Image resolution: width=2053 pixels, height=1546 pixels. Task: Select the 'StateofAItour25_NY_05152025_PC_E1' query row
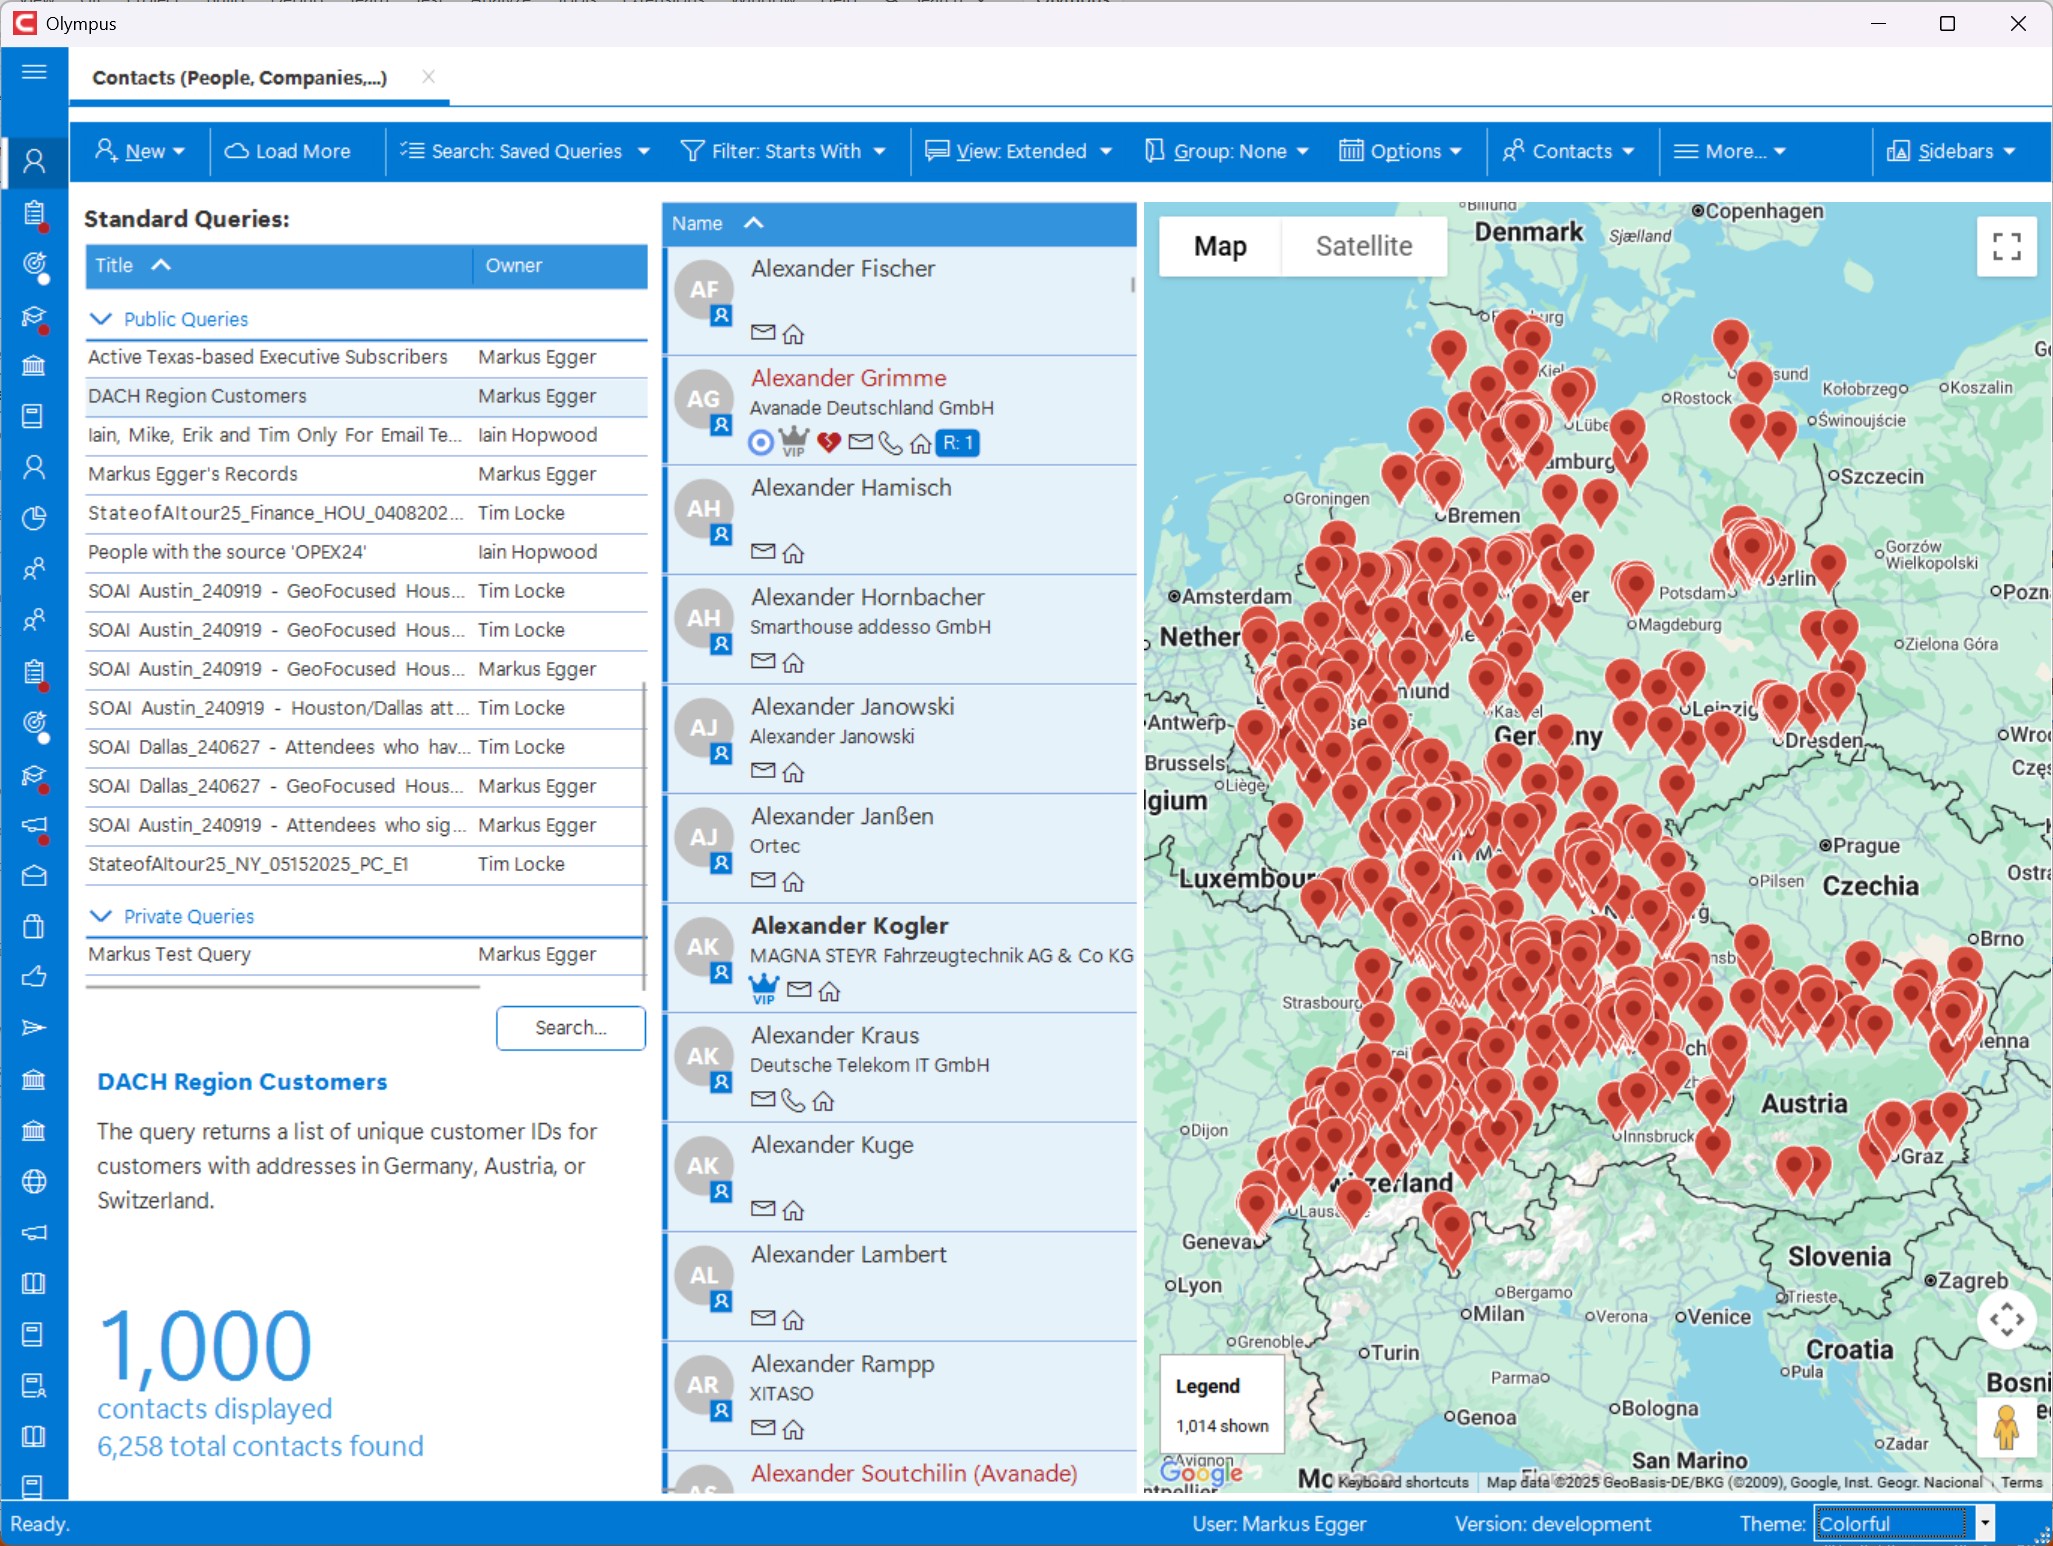pyautogui.click(x=366, y=864)
